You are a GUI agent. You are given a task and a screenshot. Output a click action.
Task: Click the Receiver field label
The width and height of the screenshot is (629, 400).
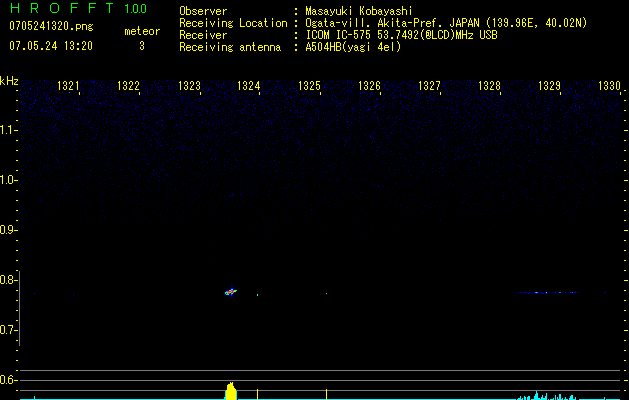[x=203, y=35]
